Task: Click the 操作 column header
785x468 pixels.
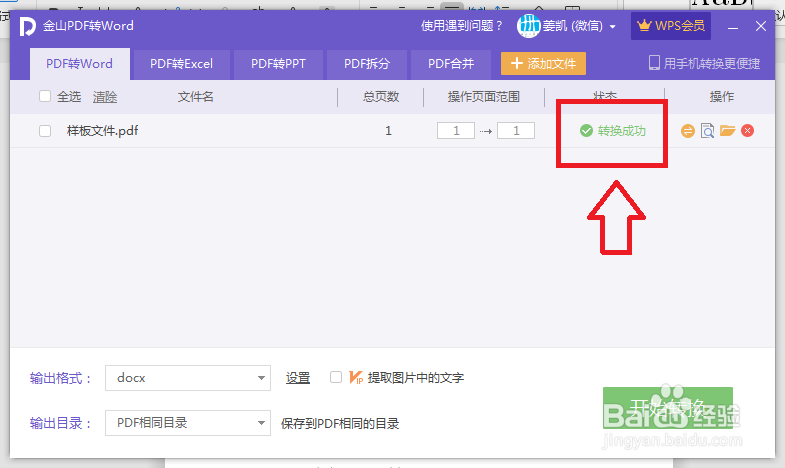Action: [x=721, y=96]
